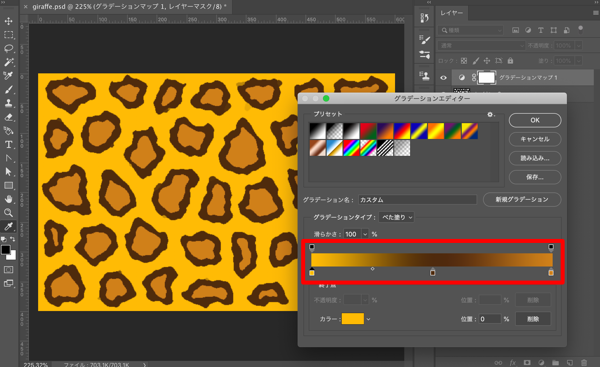Image resolution: width=600 pixels, height=367 pixels.
Task: Click the trash icon in Layers panel
Action: point(584,362)
